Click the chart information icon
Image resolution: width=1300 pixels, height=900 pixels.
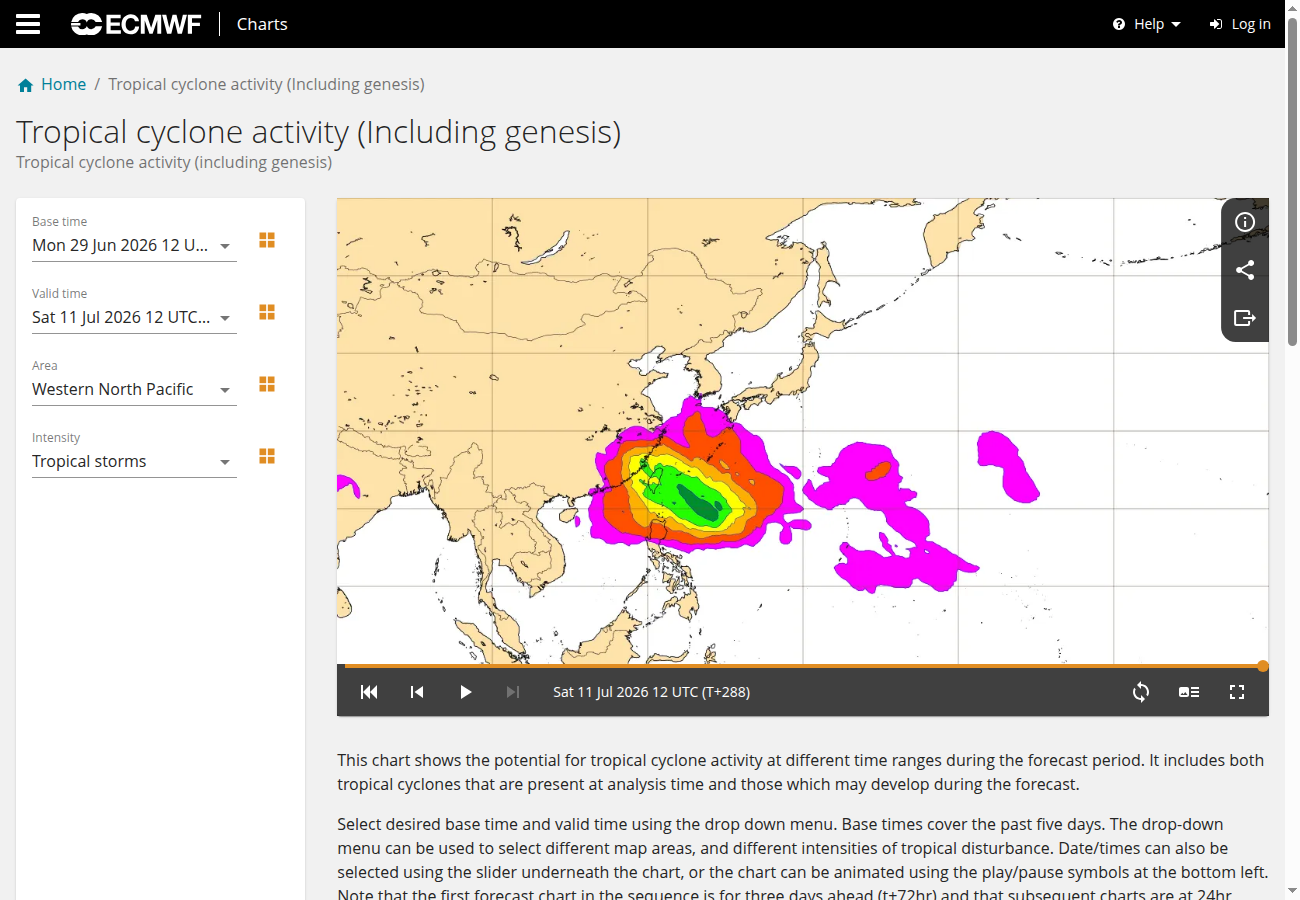coord(1245,222)
